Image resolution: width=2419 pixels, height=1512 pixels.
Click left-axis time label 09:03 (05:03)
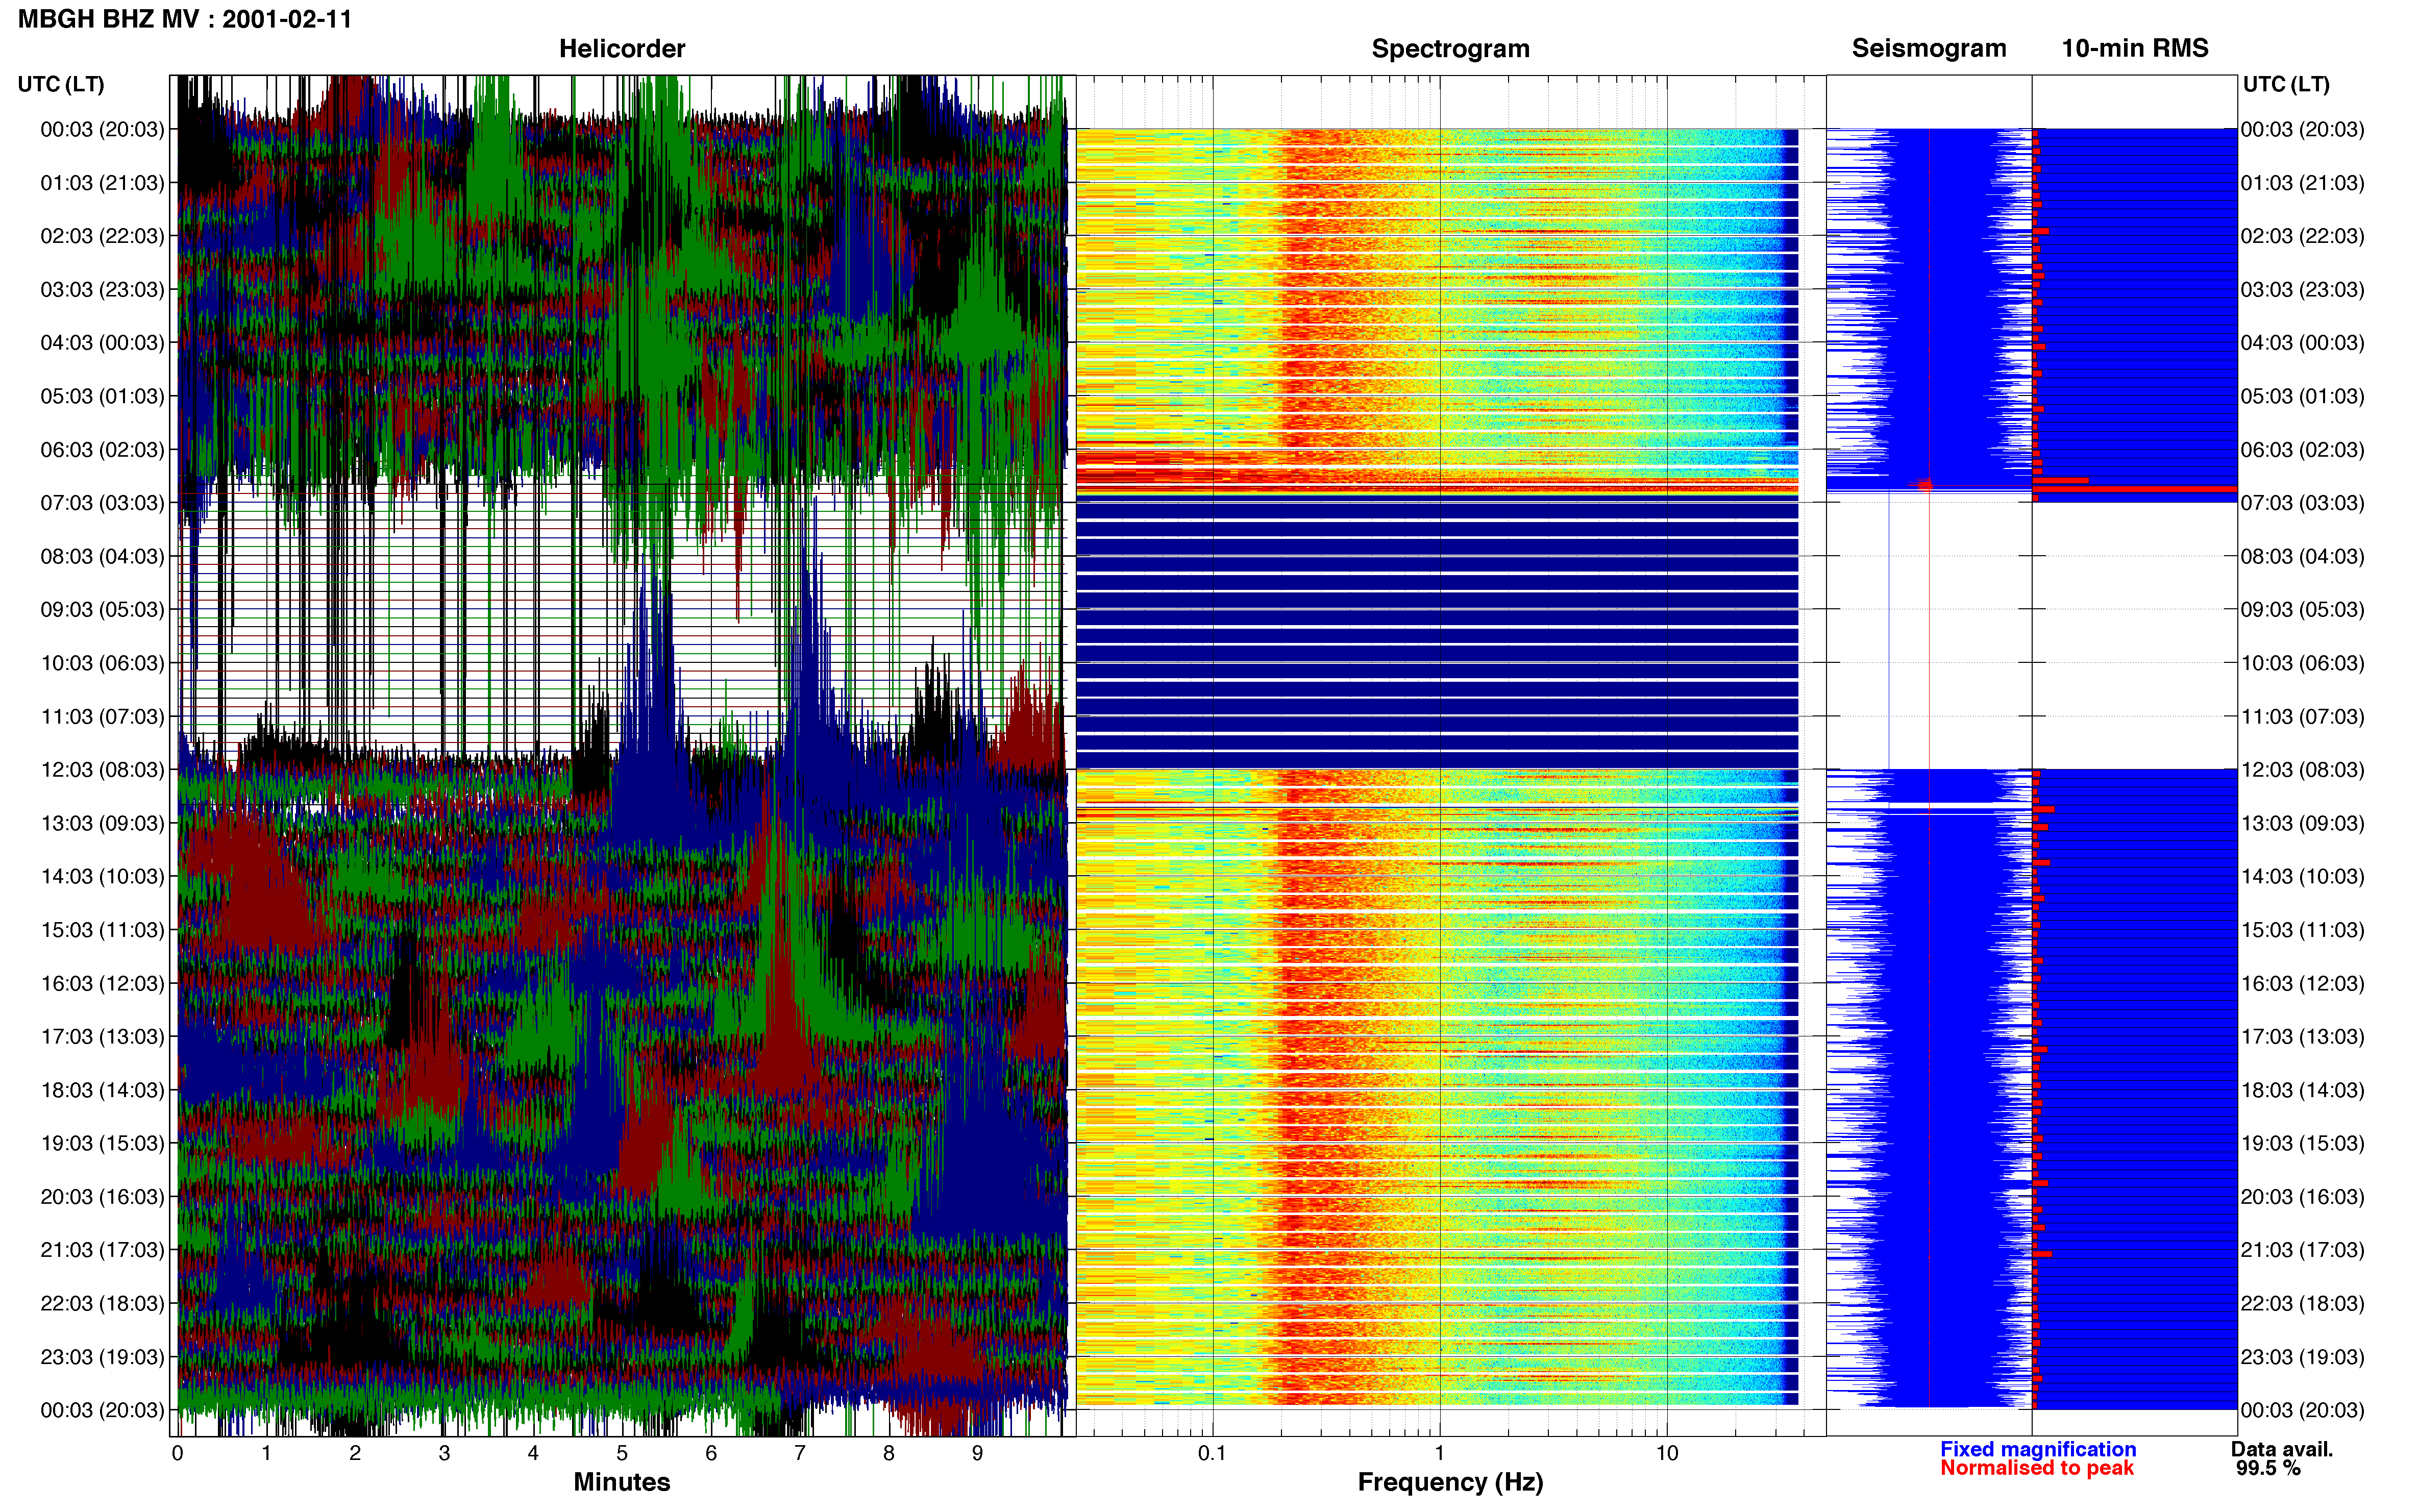point(102,609)
